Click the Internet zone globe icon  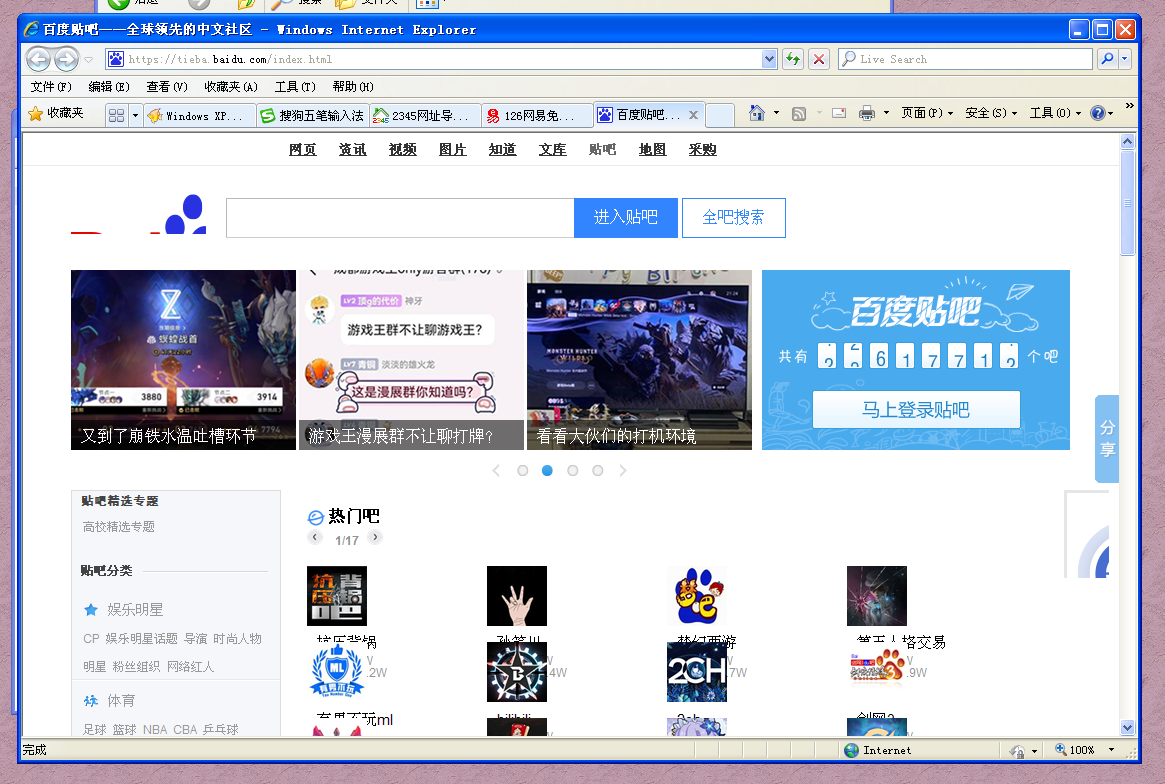click(x=851, y=751)
